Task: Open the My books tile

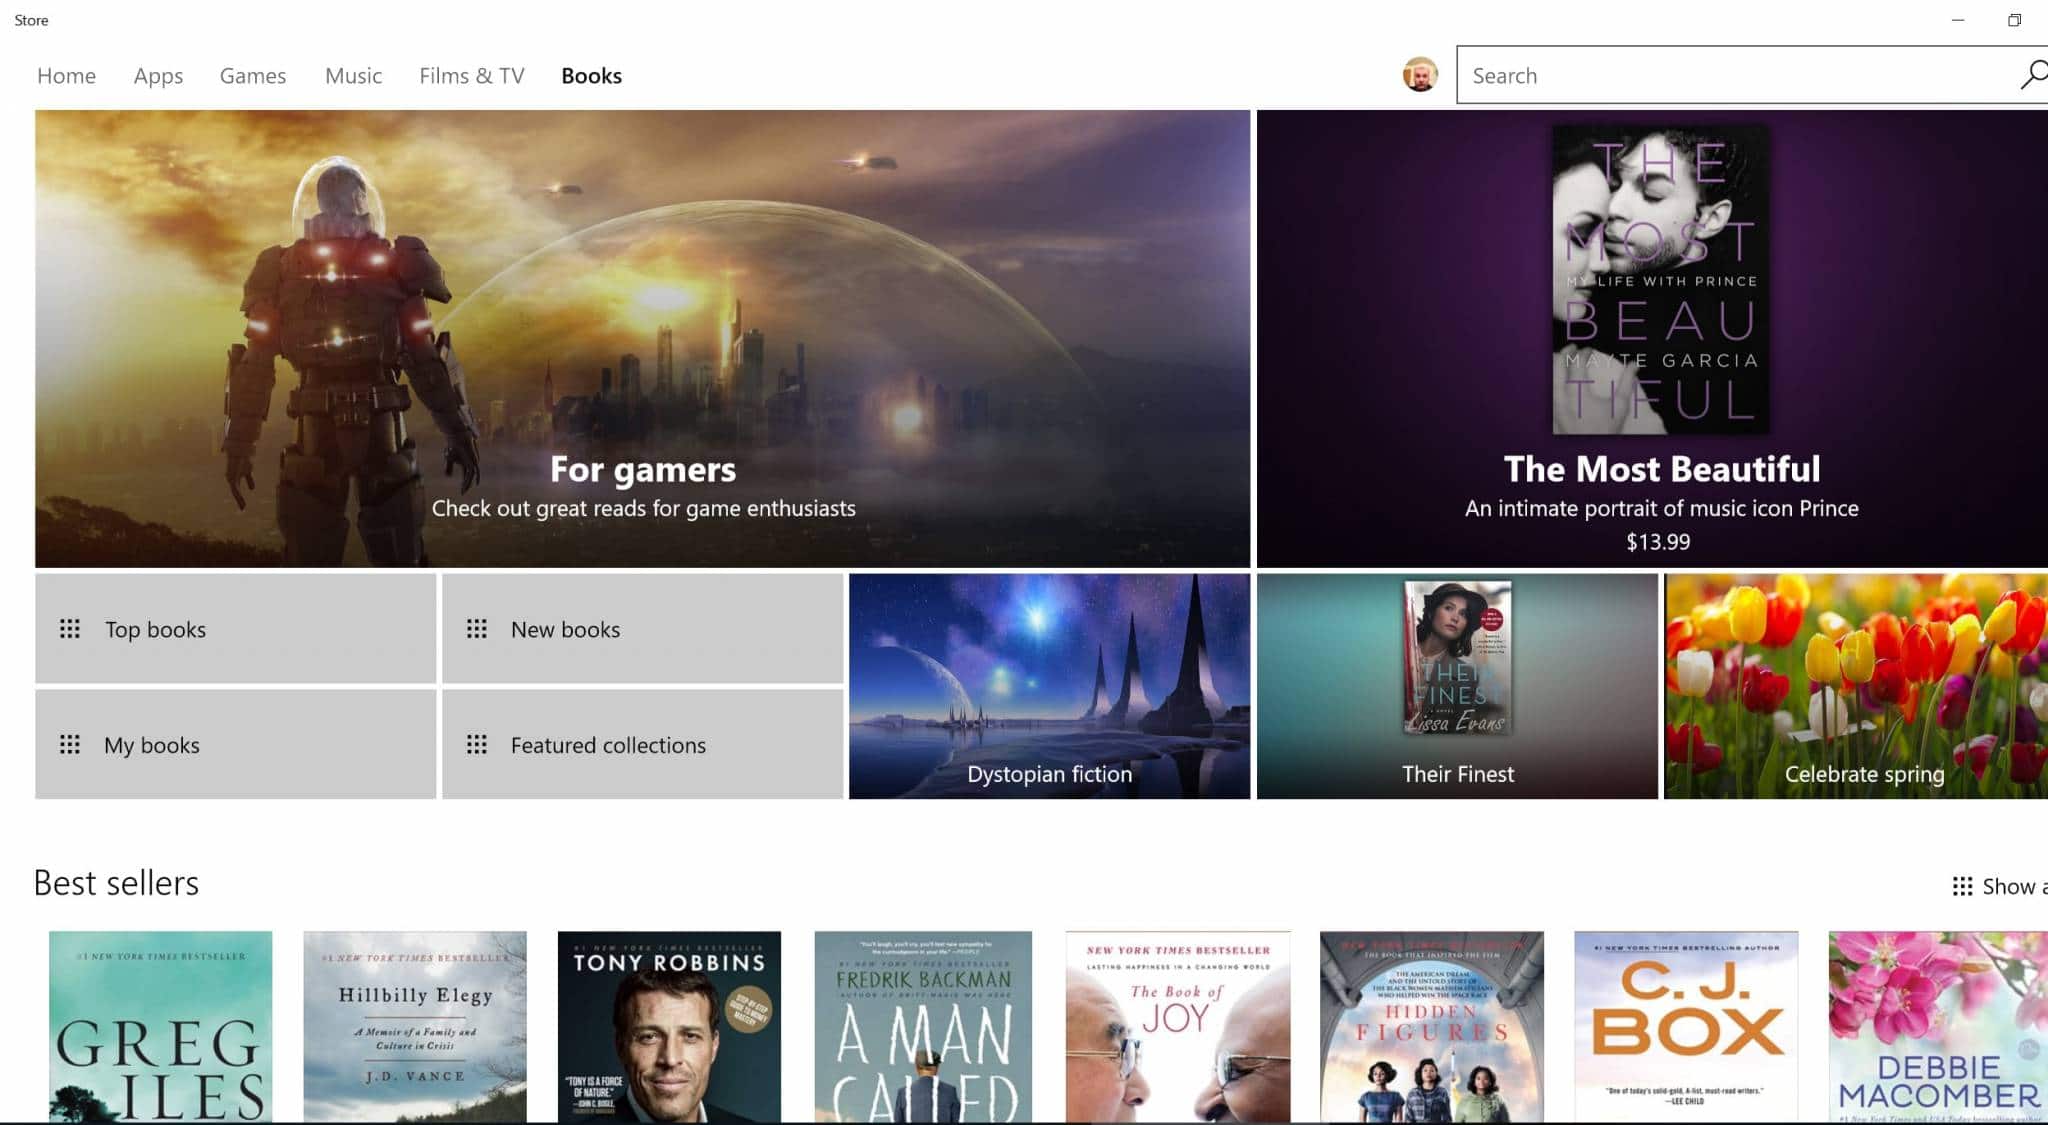Action: (x=235, y=744)
